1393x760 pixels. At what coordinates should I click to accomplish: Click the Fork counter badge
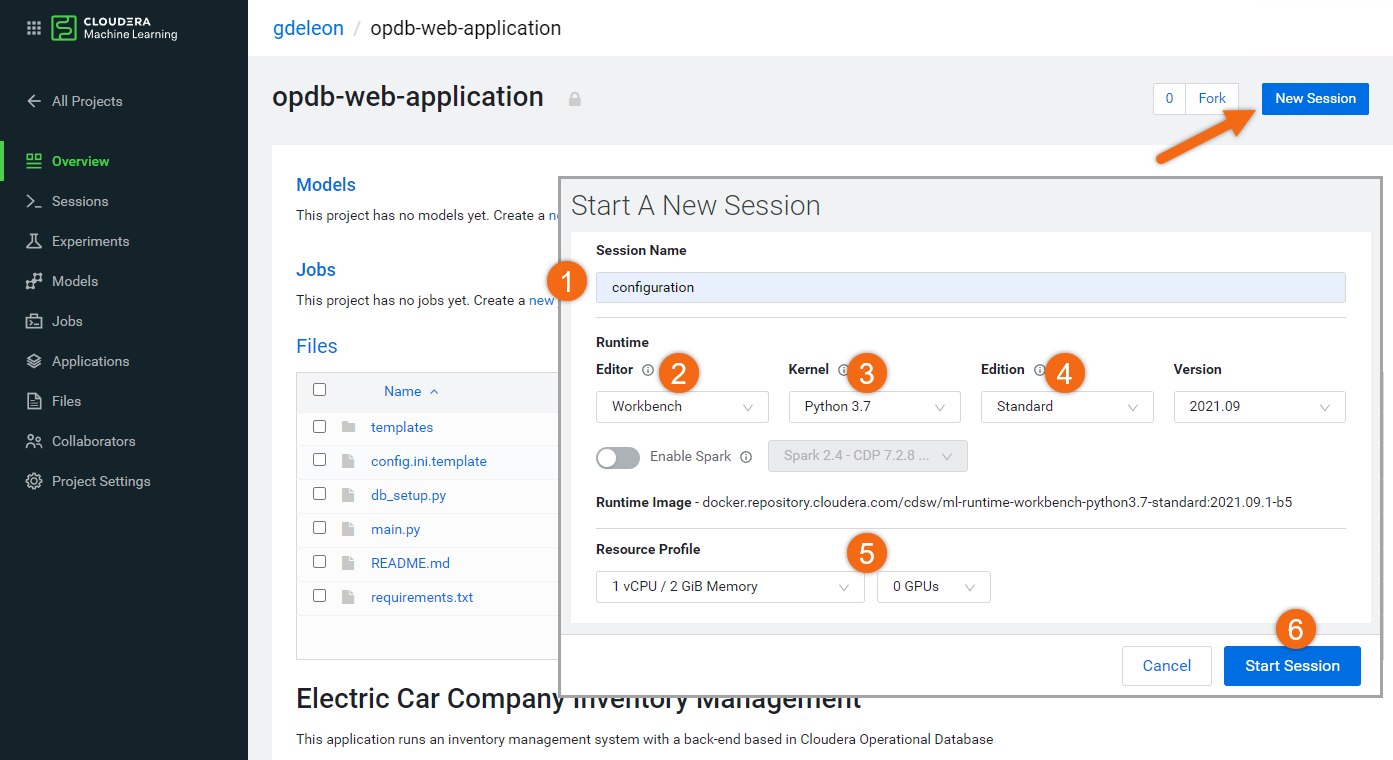[1168, 98]
